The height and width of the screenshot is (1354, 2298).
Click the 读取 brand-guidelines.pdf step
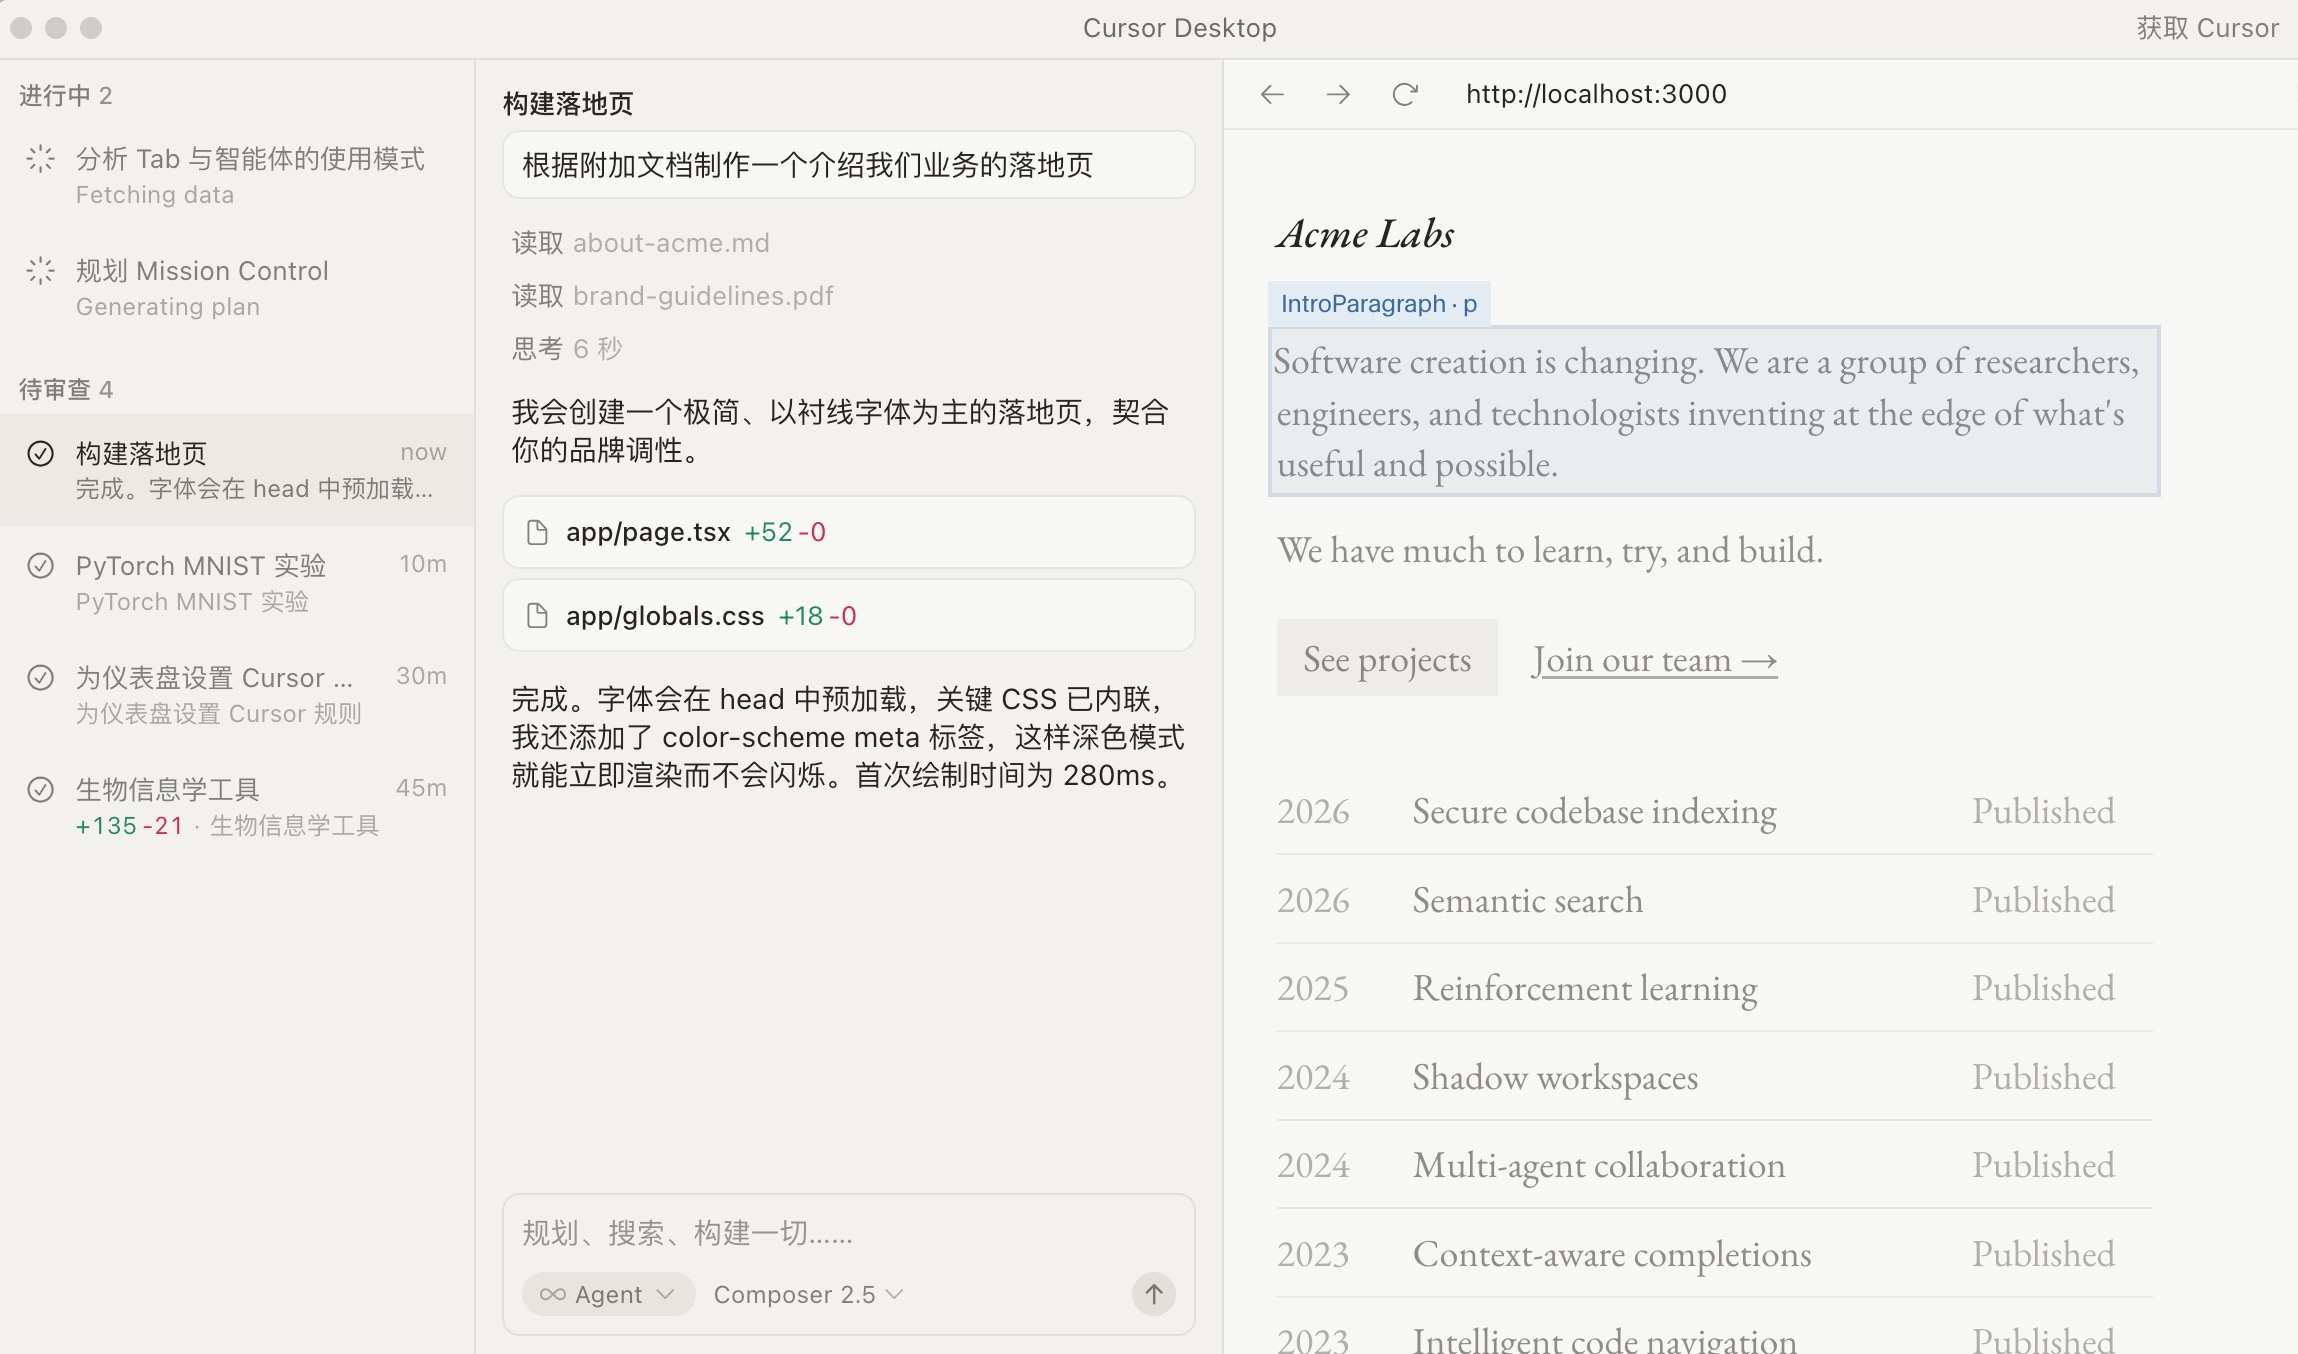(672, 296)
